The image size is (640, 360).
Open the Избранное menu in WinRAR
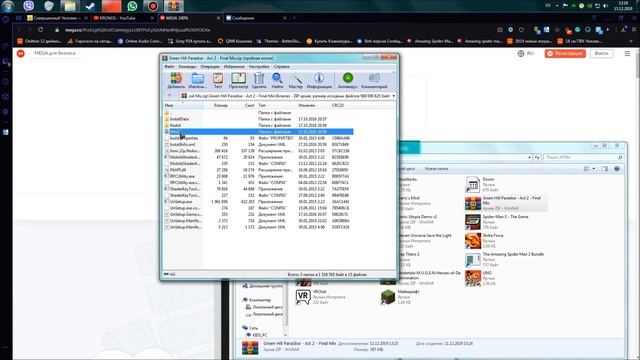[234, 67]
